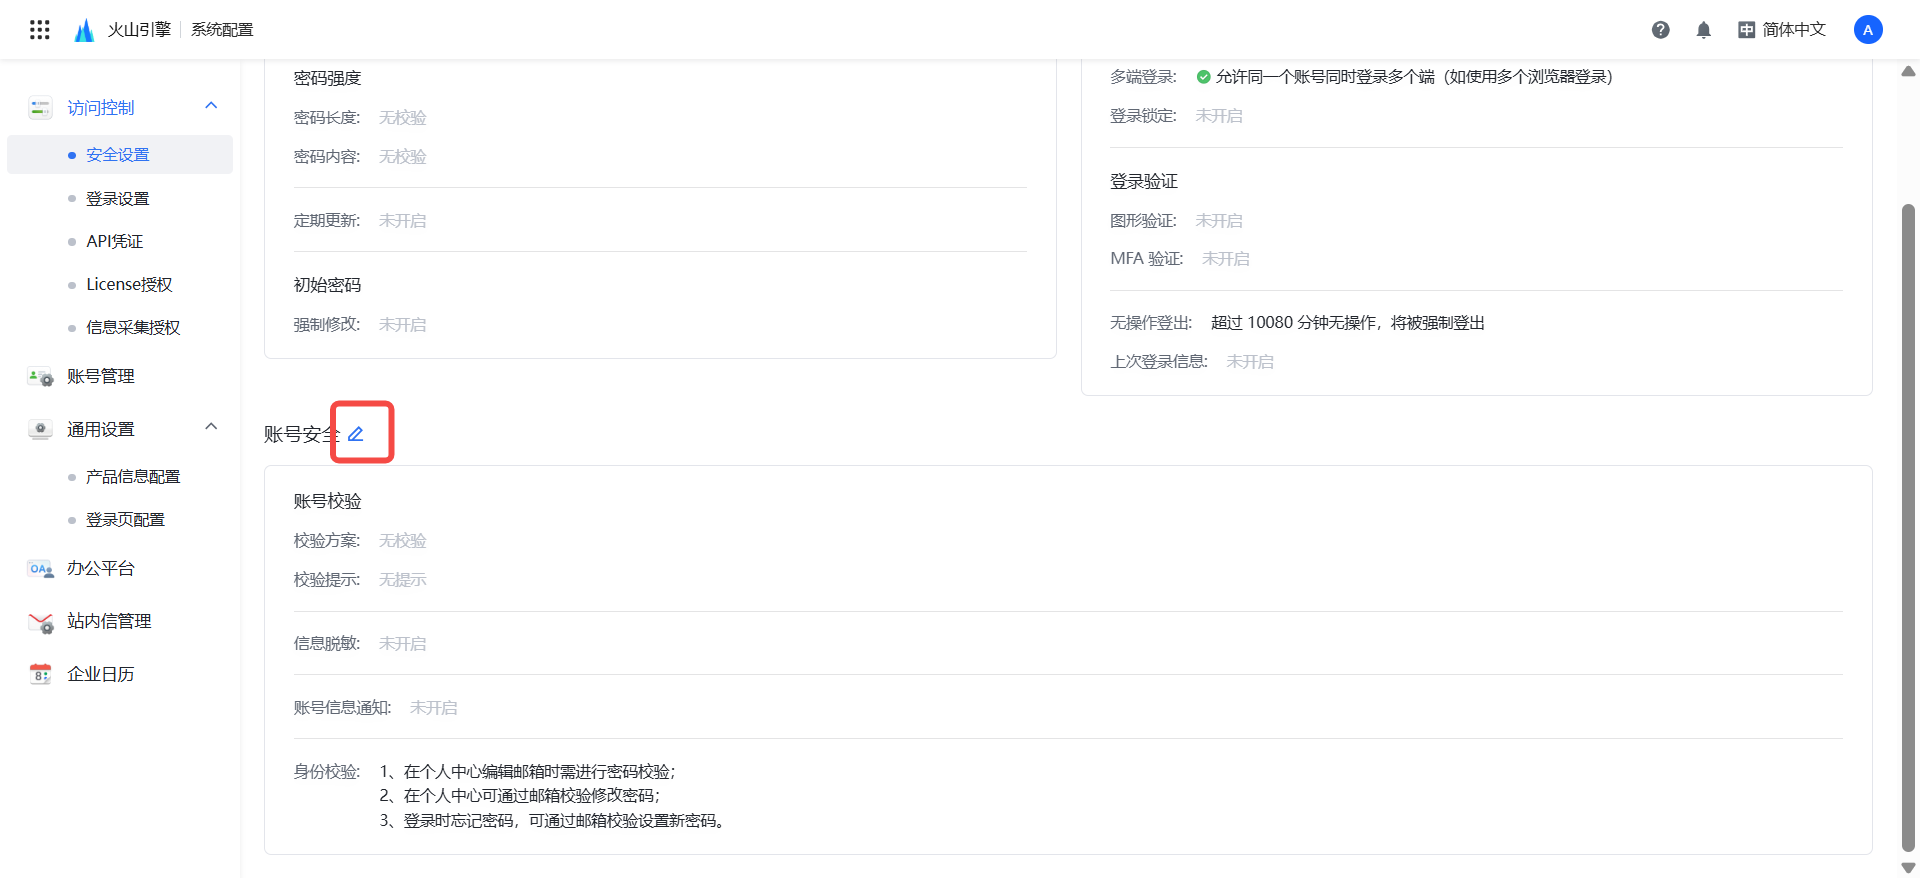Screen dimensions: 1920x878
Task: Click identity rule 3 about forgotten password
Action: [552, 821]
